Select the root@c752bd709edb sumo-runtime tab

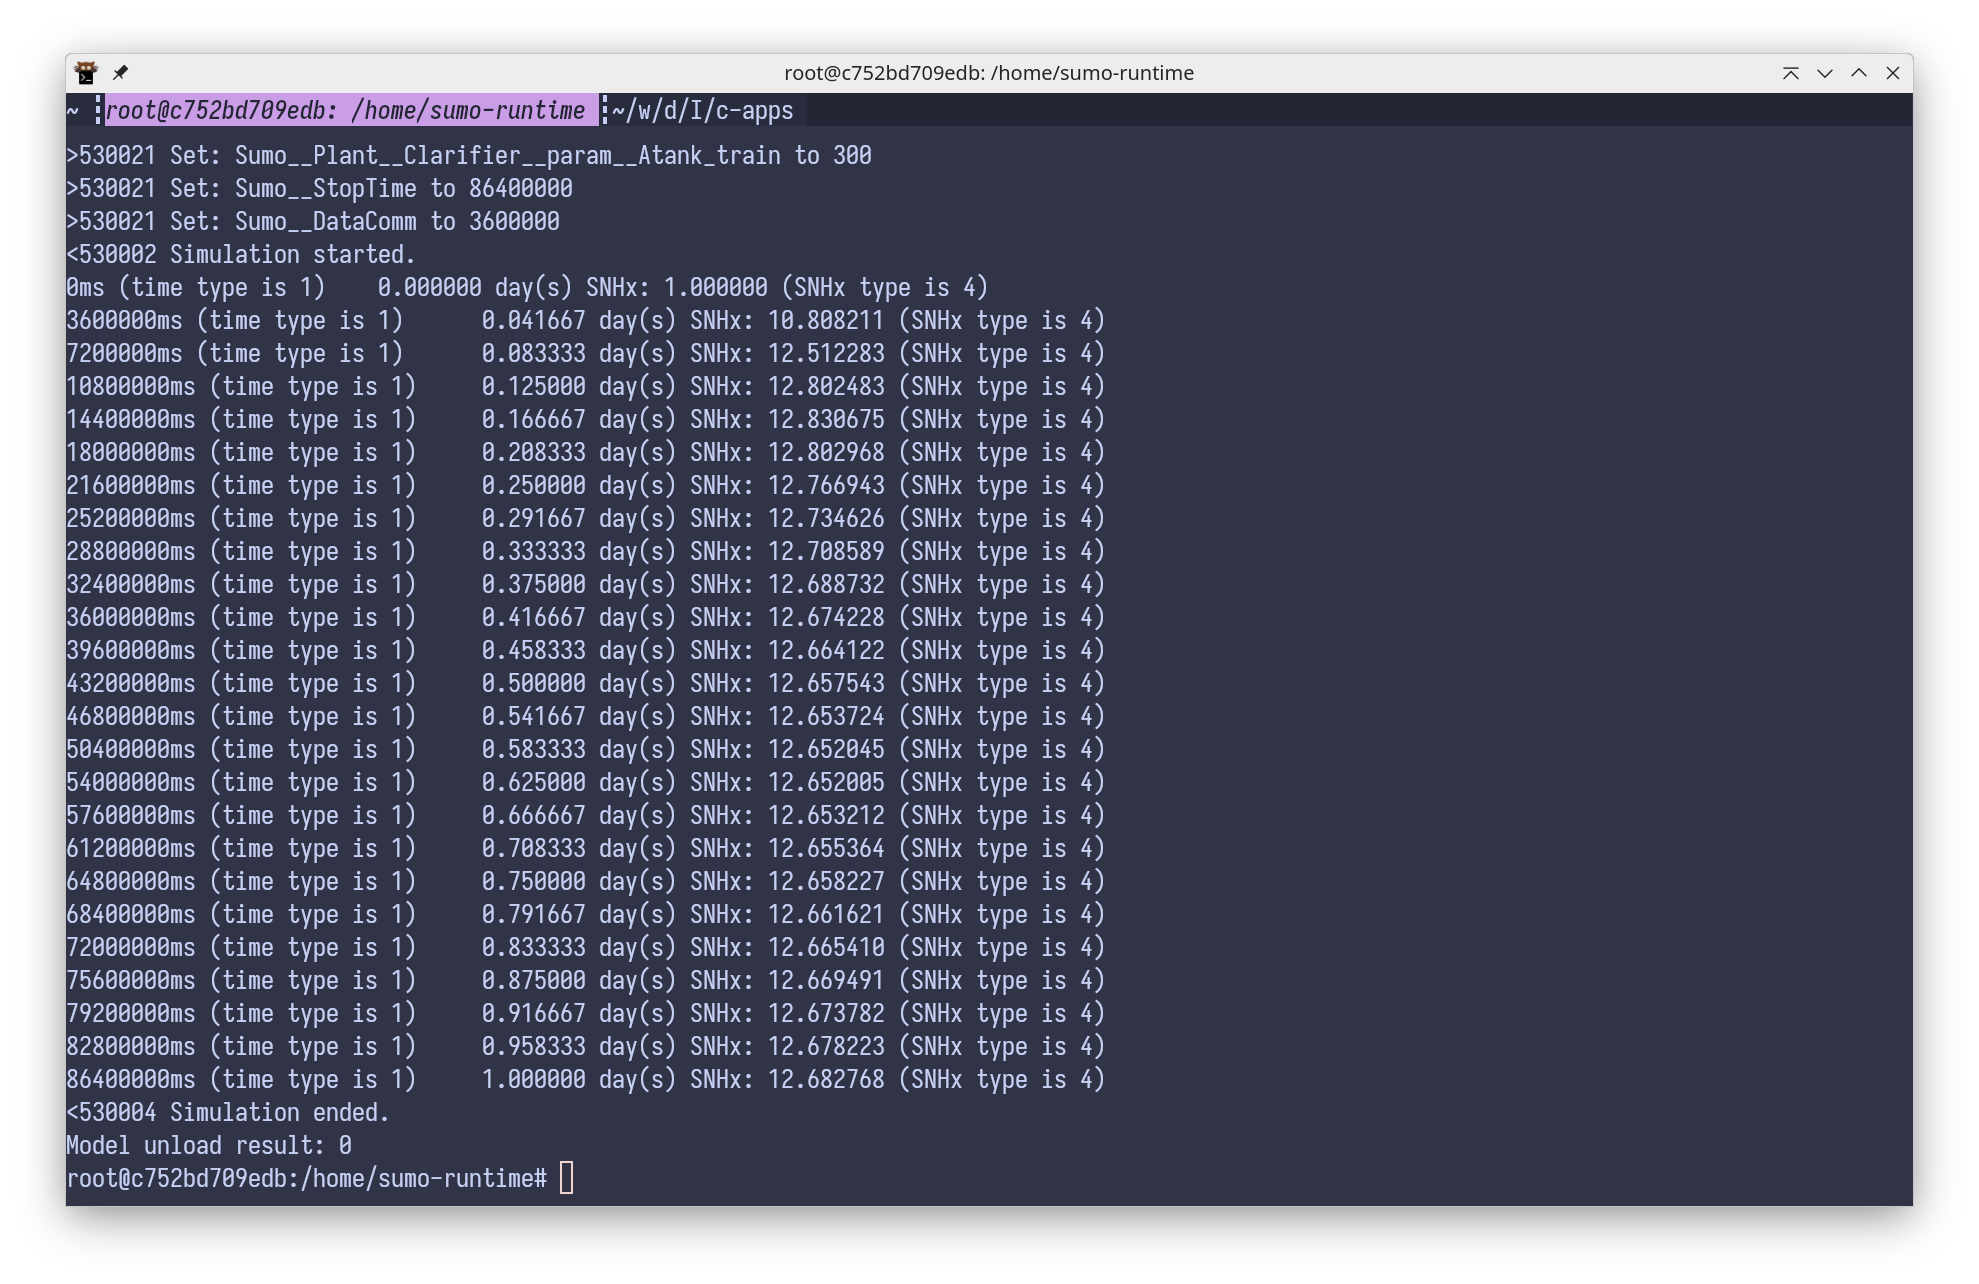click(345, 110)
